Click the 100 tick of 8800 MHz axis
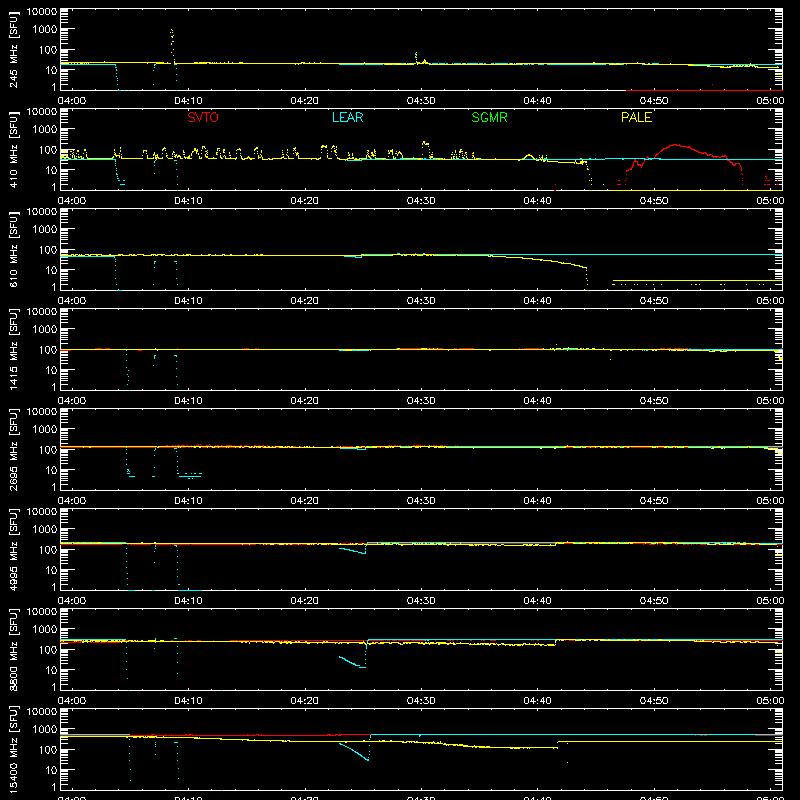This screenshot has width=800, height=800. tap(48, 650)
